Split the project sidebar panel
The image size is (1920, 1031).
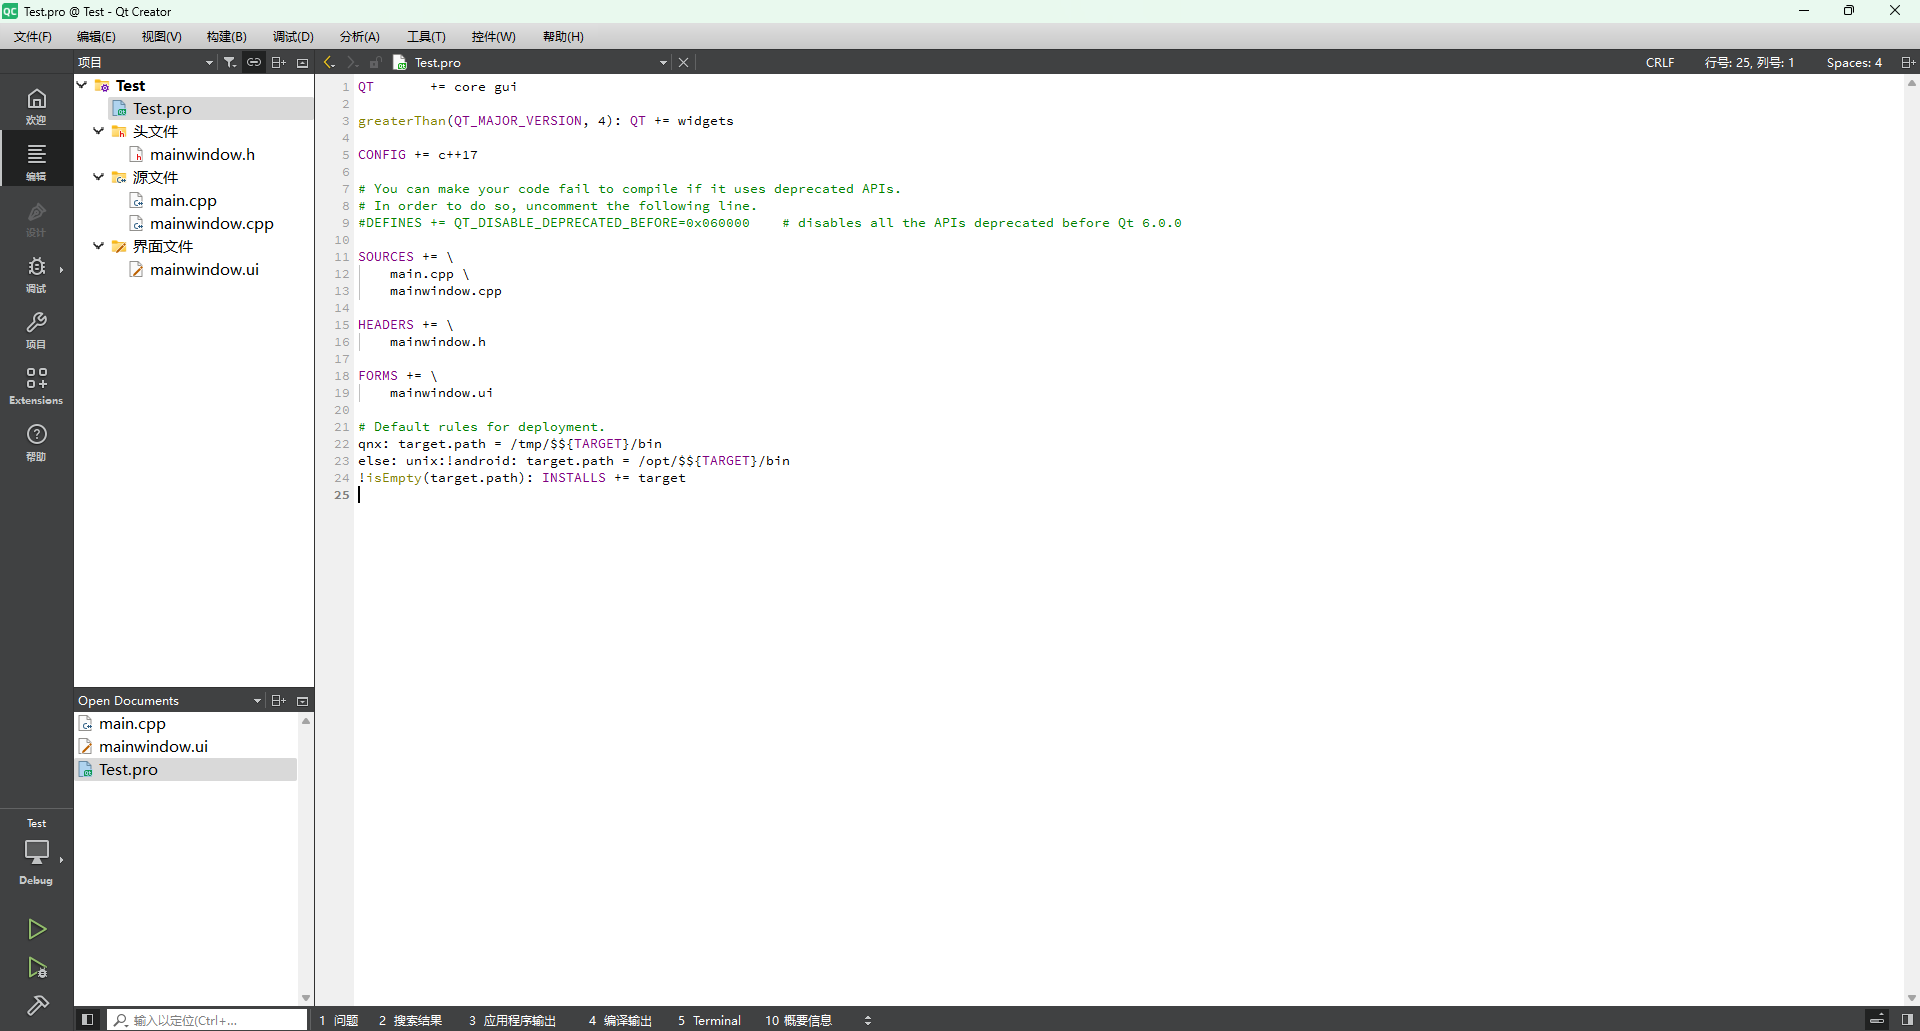[x=278, y=62]
